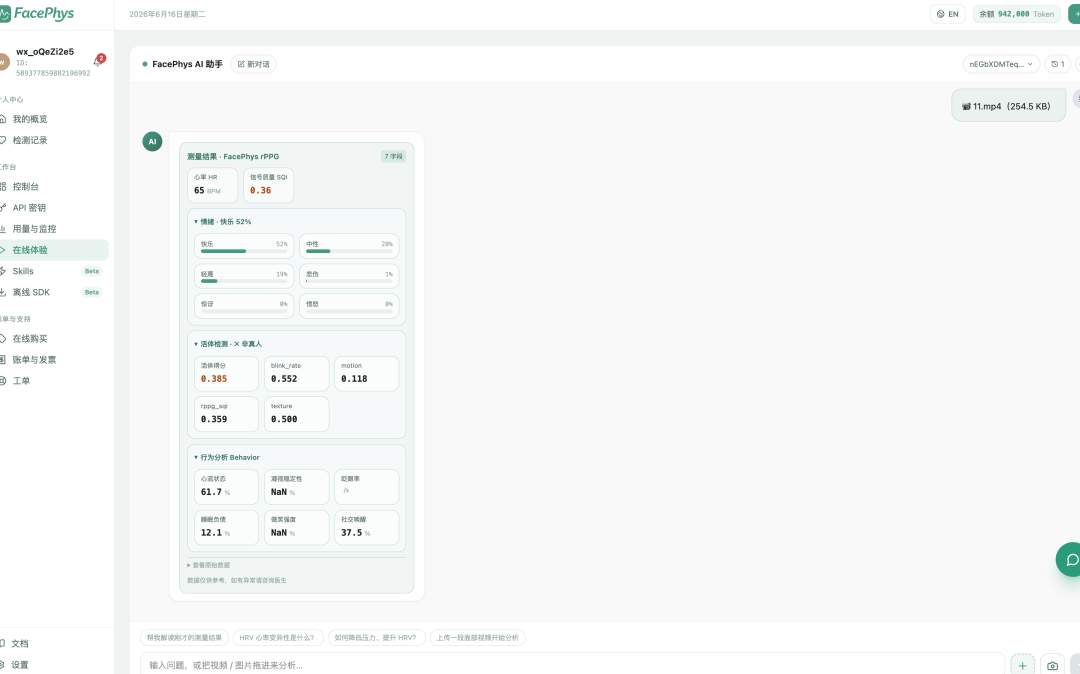This screenshot has height=674, width=1080.
Task: Click the Beta badge next to Skills
Action: pos(92,271)
